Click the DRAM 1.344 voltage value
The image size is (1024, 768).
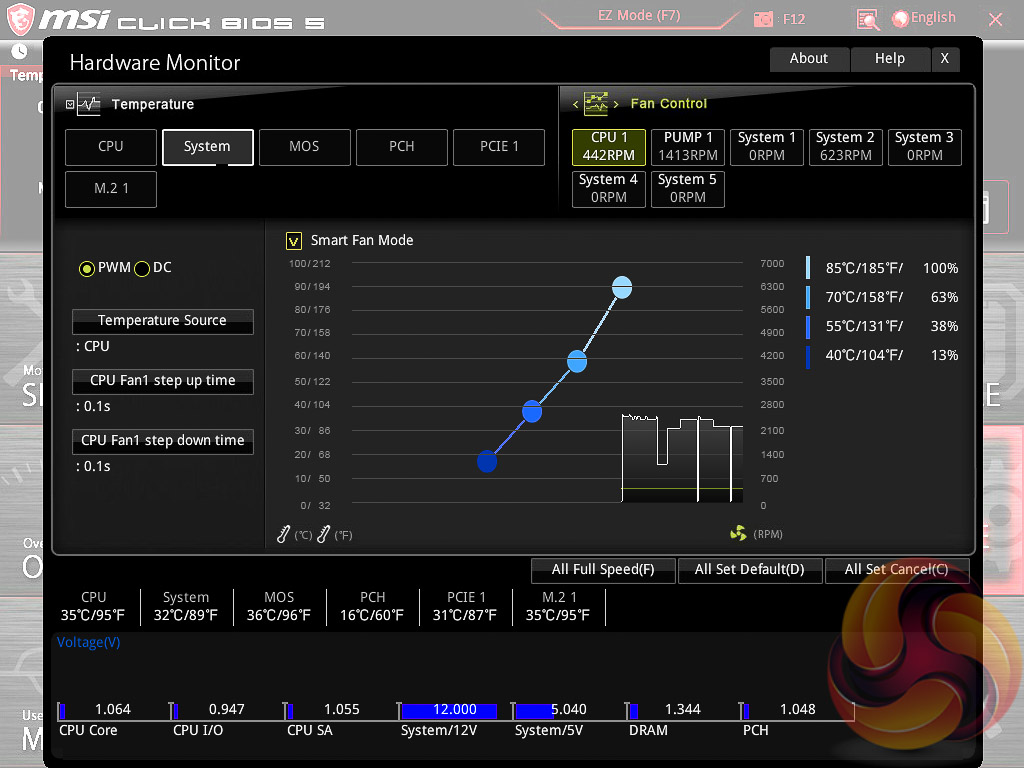(x=682, y=710)
